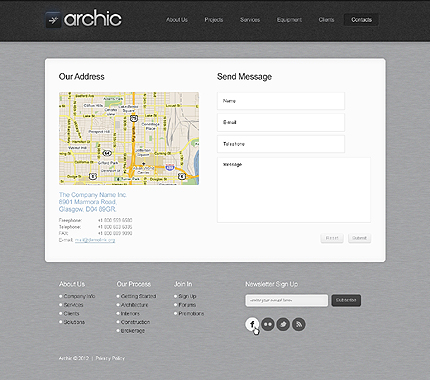Click 'The Company Name Inc.' address text
This screenshot has width=430, height=380.
click(93, 195)
